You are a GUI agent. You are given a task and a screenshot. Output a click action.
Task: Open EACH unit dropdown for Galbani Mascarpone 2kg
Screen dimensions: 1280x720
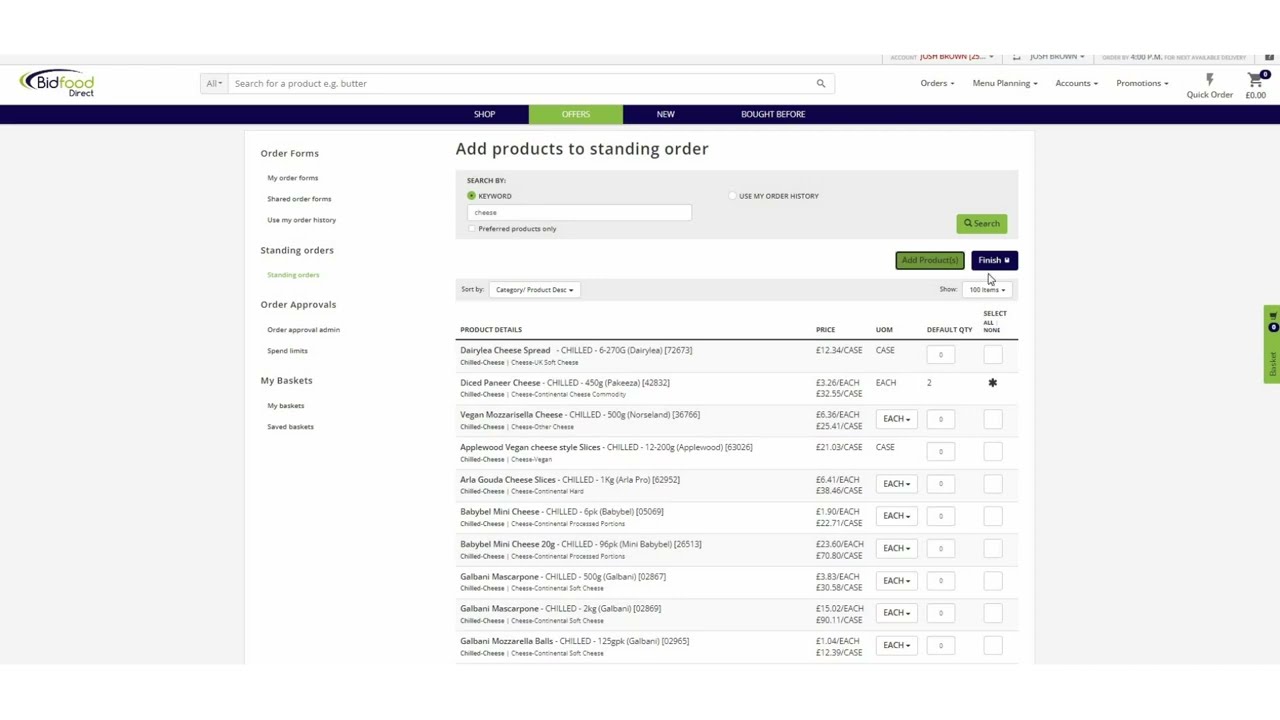[896, 613]
